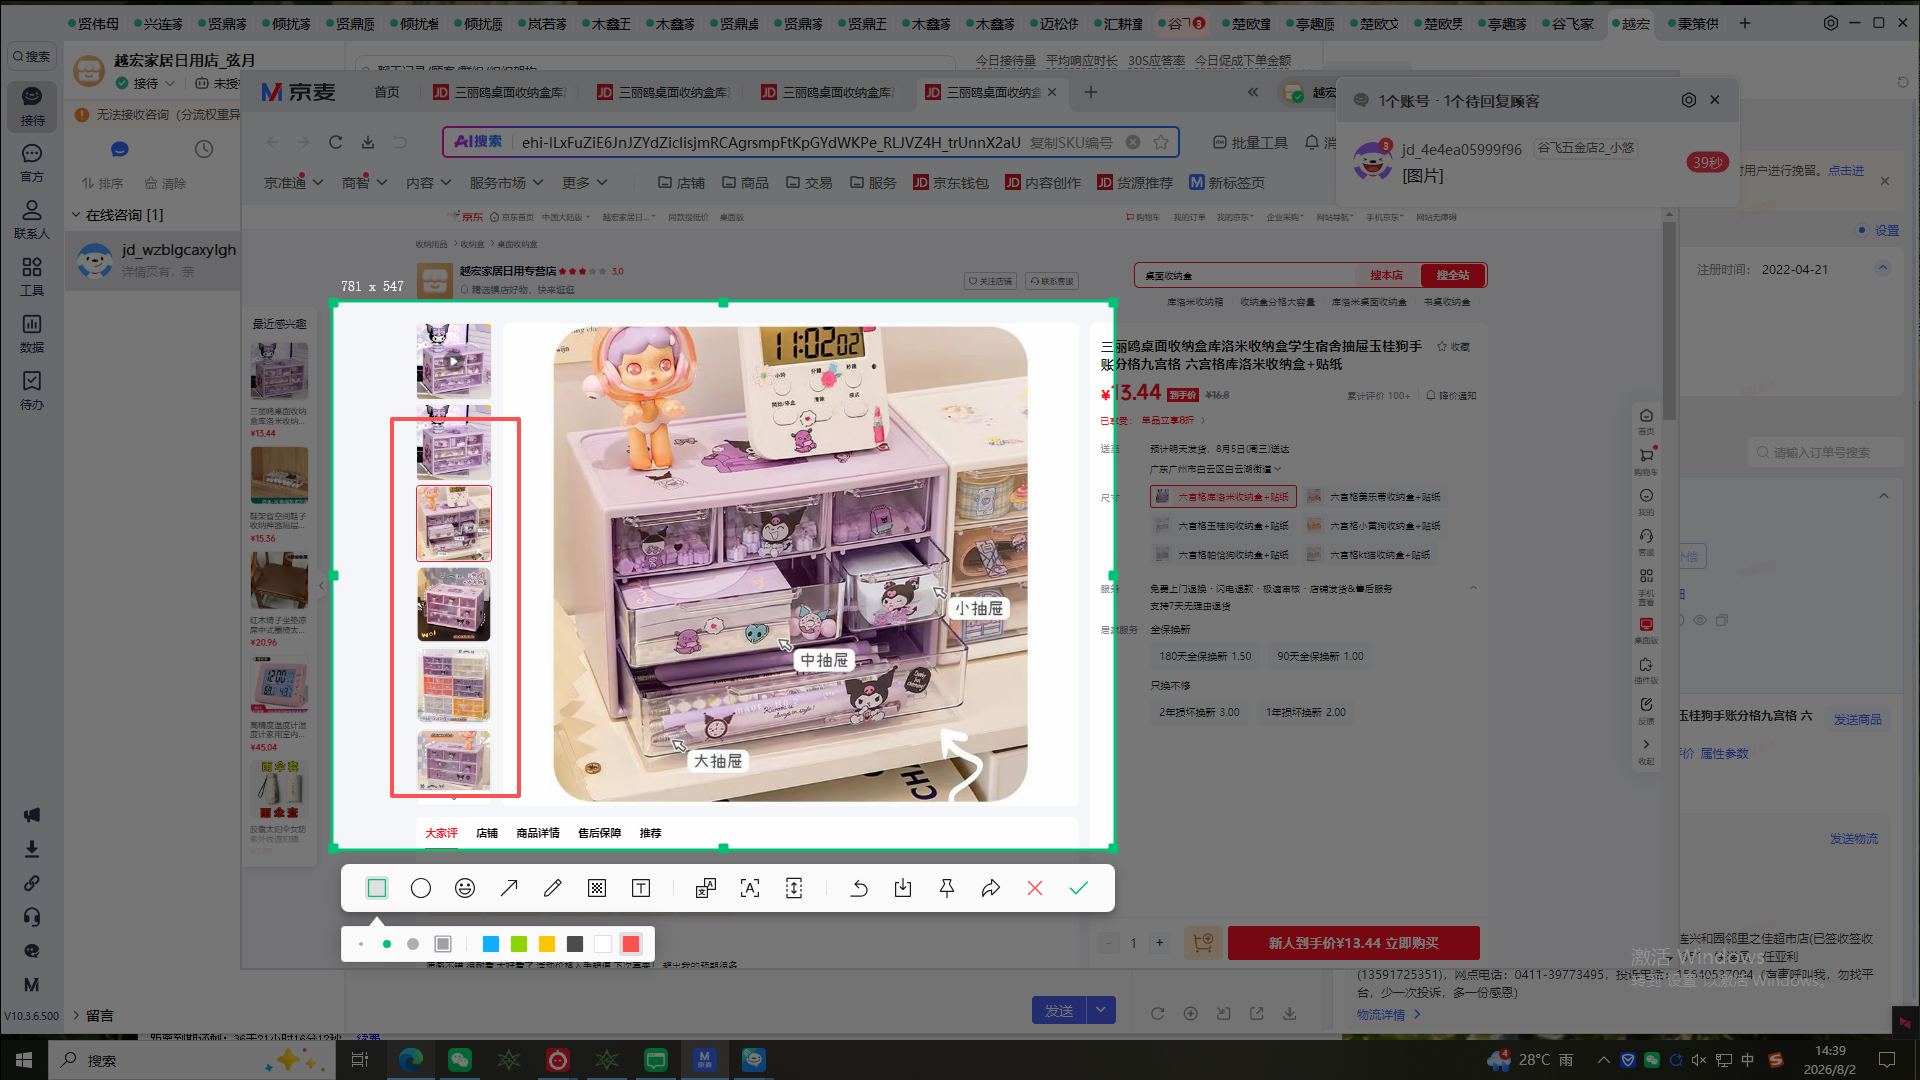This screenshot has width=1920, height=1080.
Task: Switch to the 商品详情 tab
Action: click(x=538, y=833)
